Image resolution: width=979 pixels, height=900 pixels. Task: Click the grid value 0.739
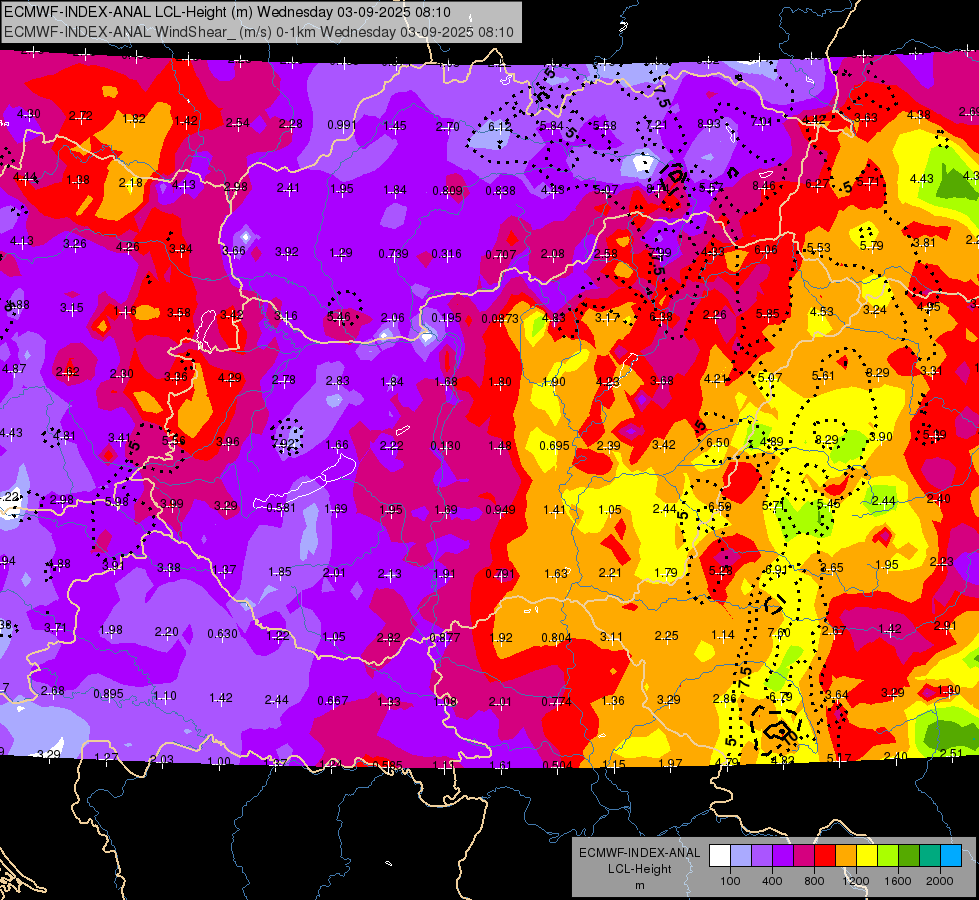[x=393, y=254]
